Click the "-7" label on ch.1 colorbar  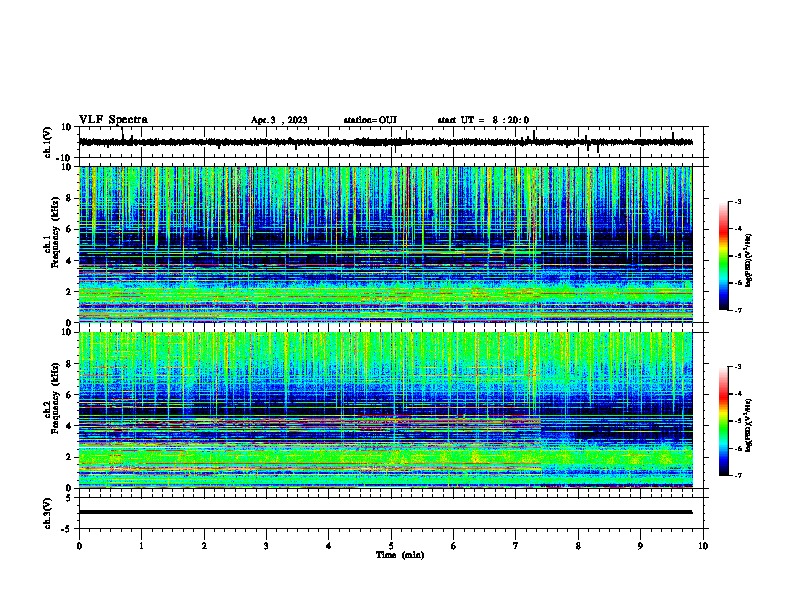737,310
